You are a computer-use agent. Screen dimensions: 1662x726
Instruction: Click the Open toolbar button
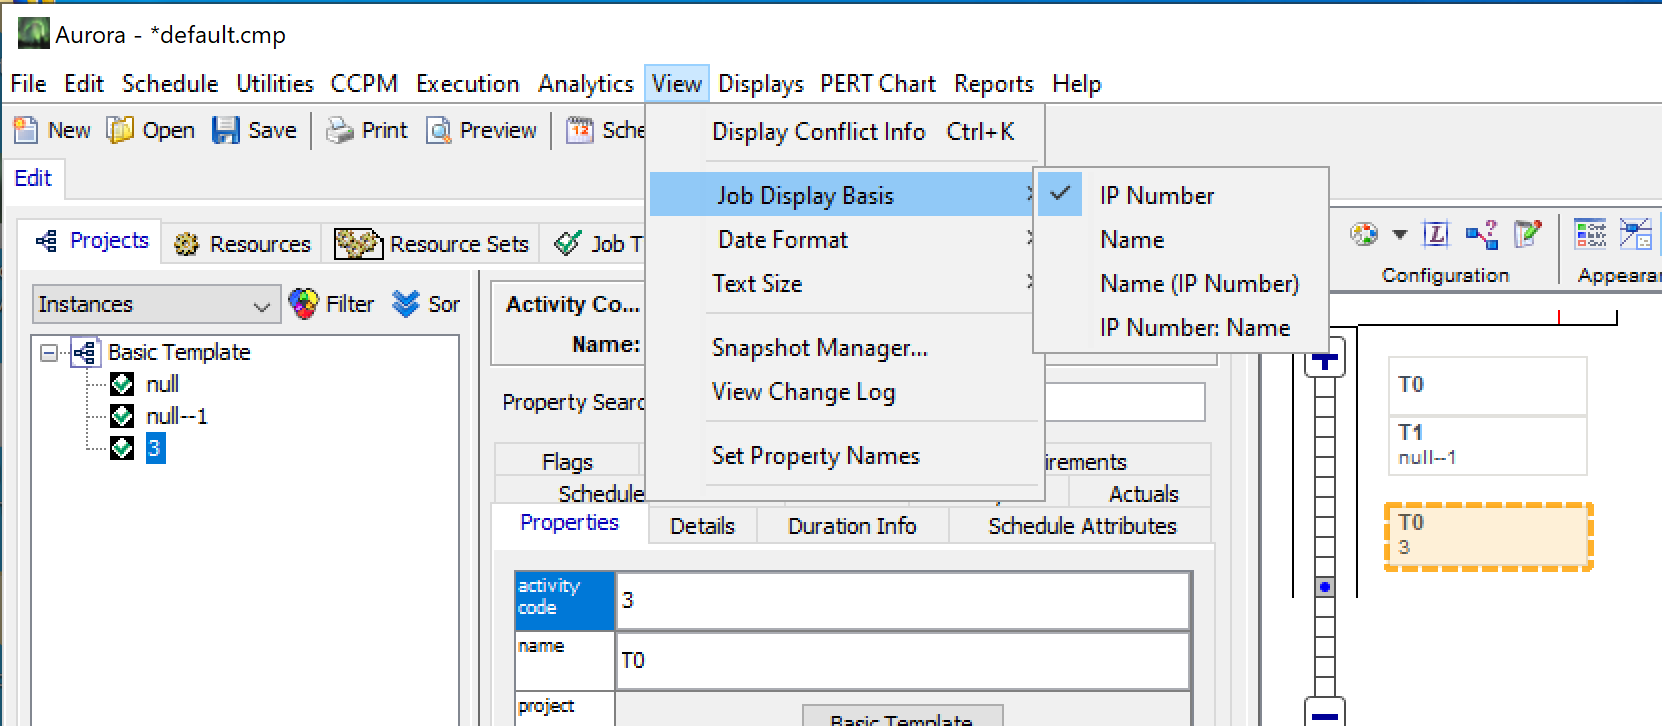click(x=152, y=130)
